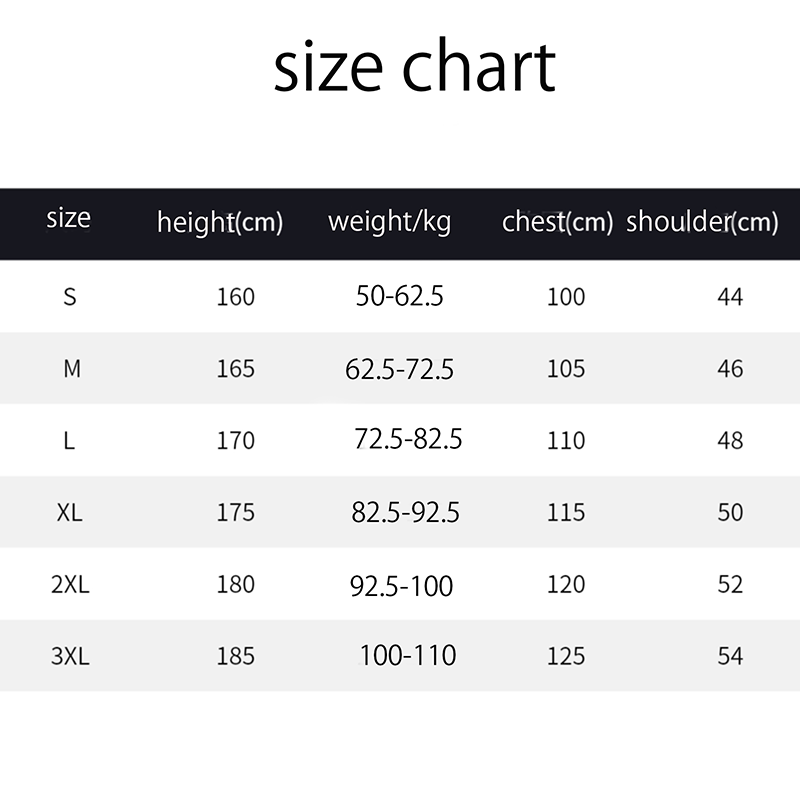Click the "shoulder(cm)" column header

coord(702,222)
